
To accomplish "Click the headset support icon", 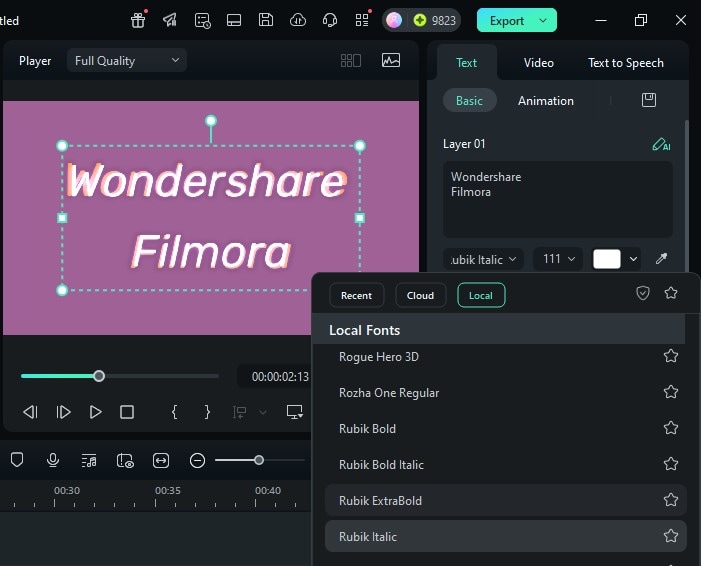I will pos(330,20).
